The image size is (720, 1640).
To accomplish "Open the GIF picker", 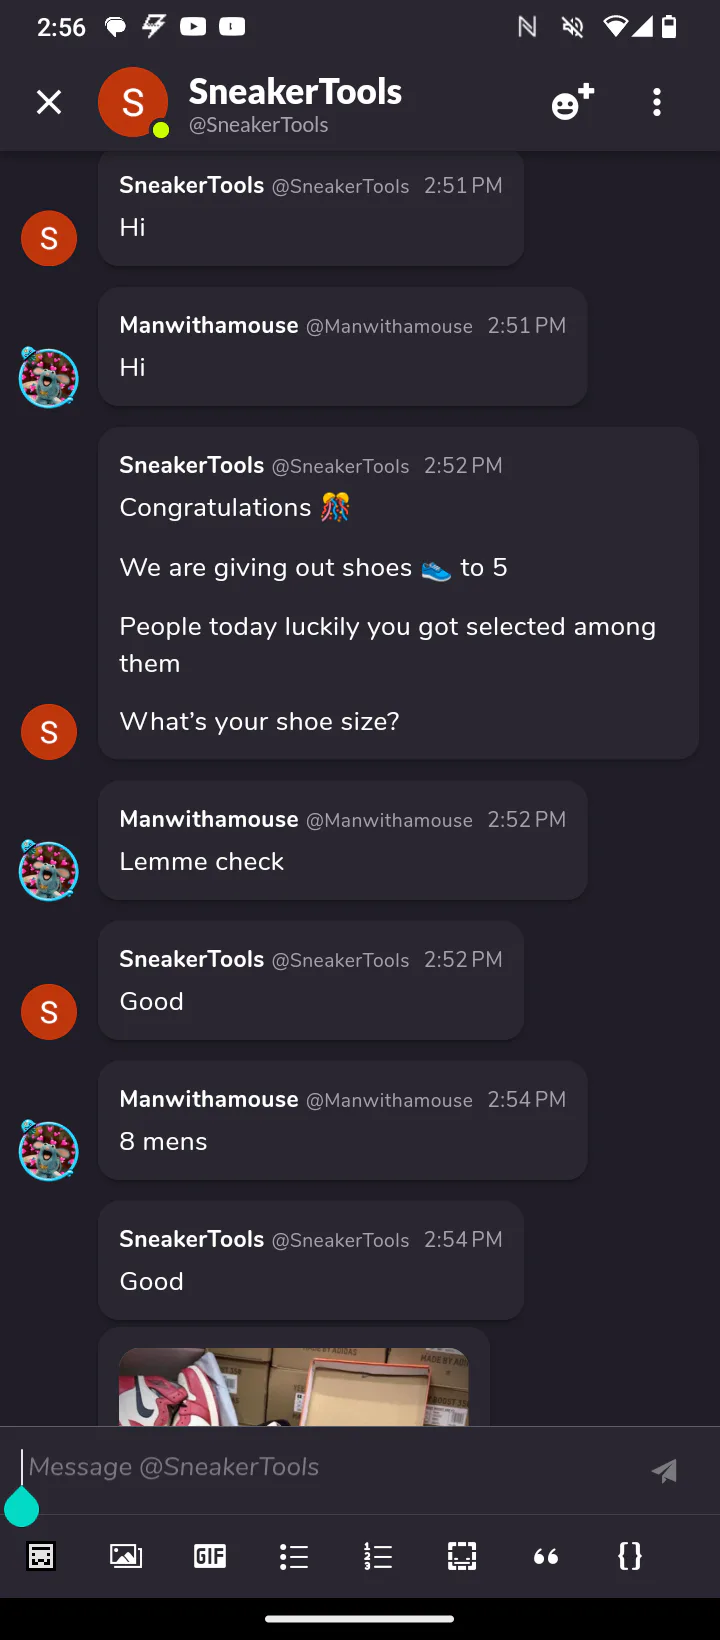I will [210, 1556].
